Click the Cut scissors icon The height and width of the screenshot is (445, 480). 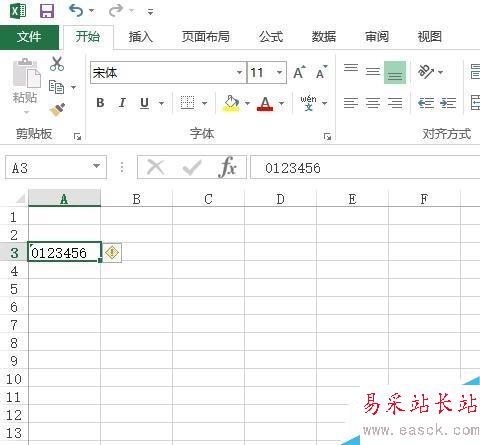click(57, 64)
